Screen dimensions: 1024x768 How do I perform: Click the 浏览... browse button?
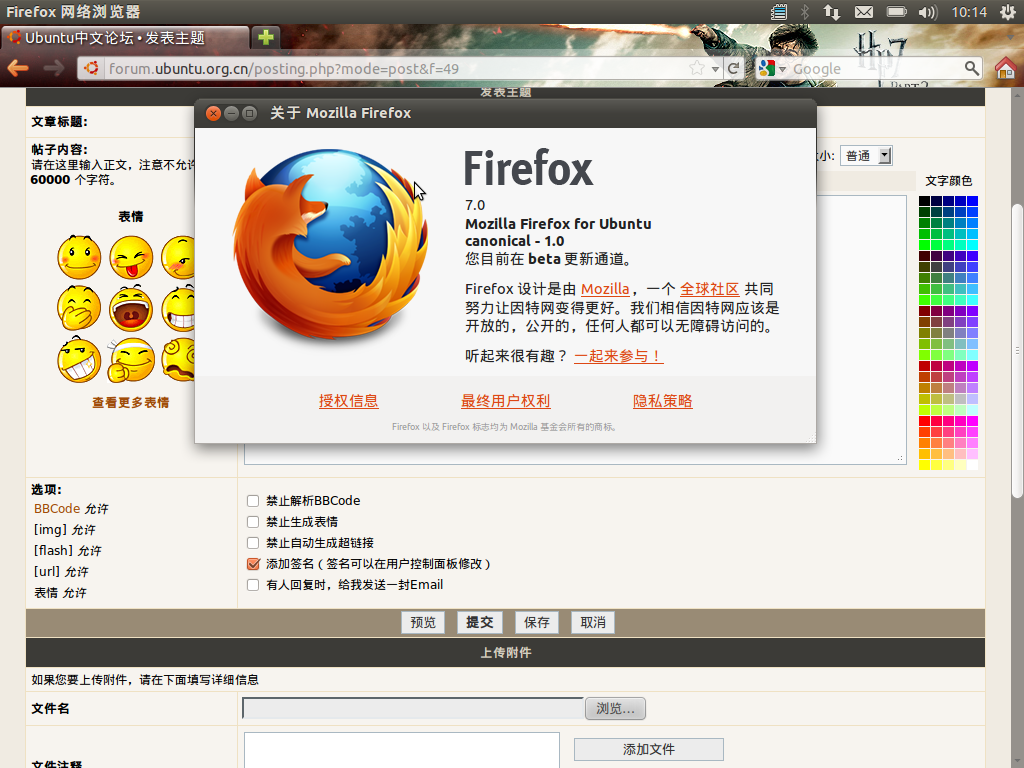[x=615, y=709]
